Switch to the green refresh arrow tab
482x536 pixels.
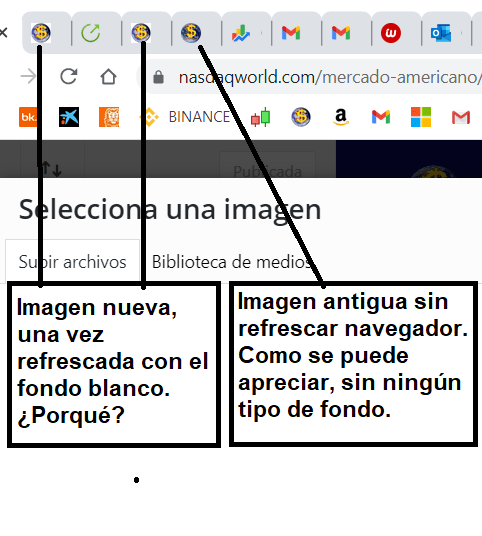96,33
